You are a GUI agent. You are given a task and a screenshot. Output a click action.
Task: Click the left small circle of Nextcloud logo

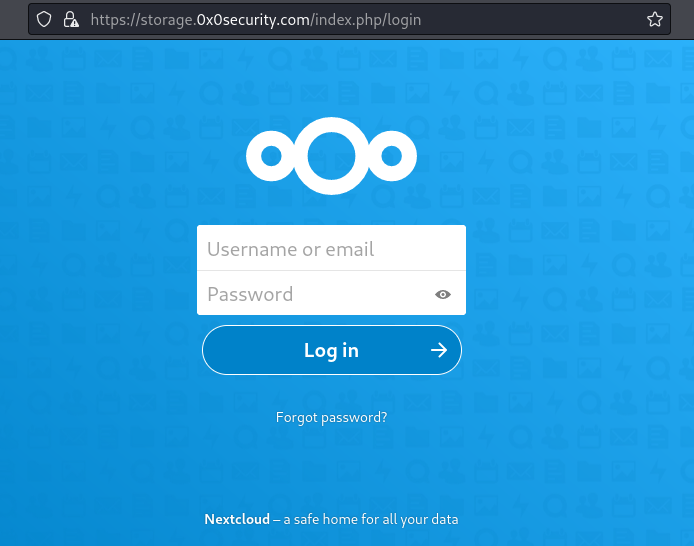pyautogui.click(x=271, y=156)
